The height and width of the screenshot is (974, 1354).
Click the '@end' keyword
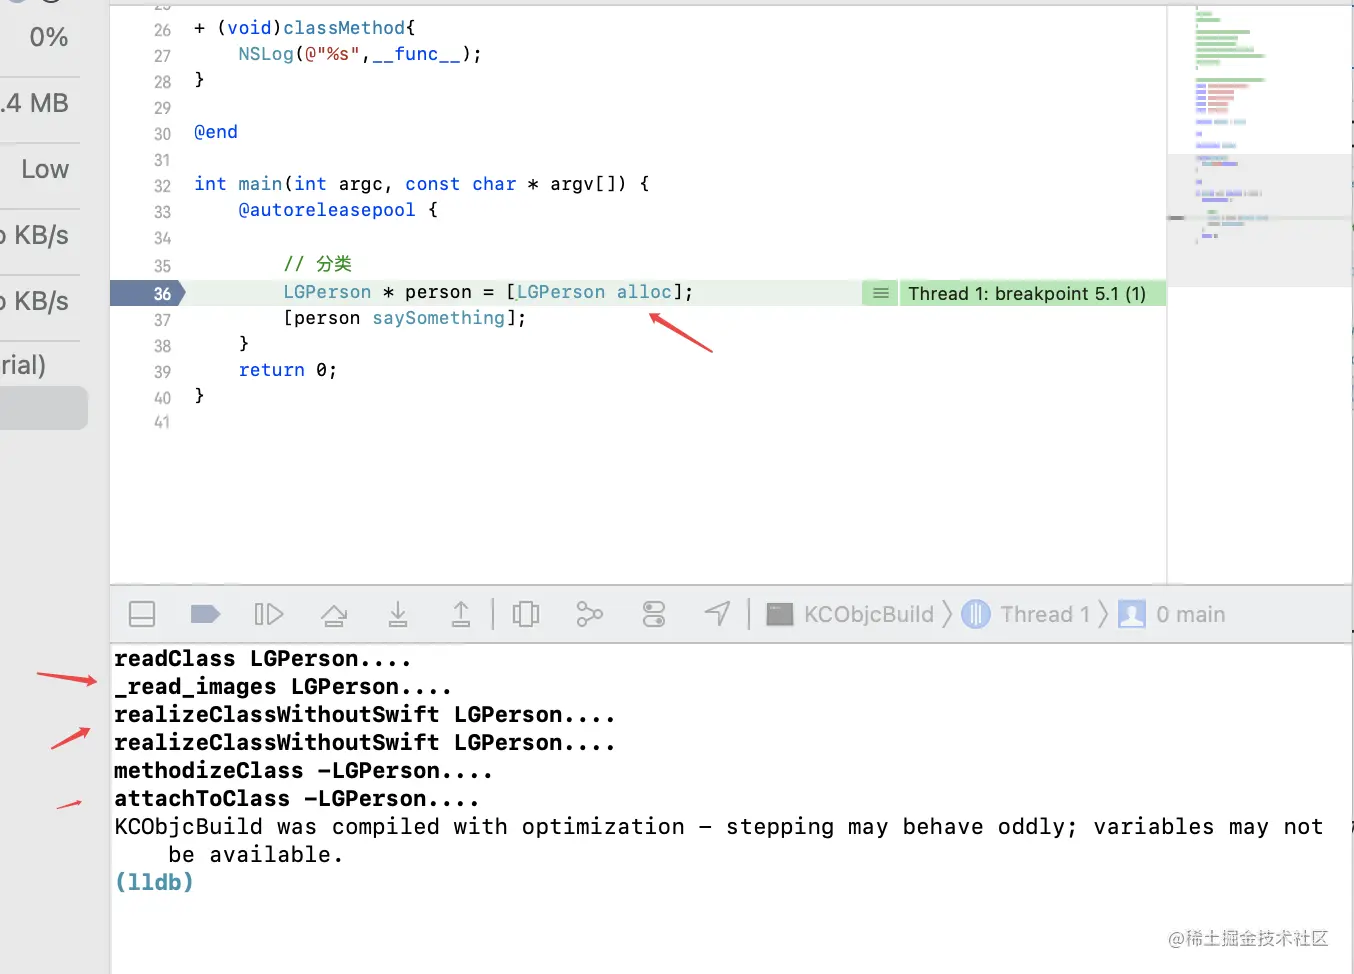click(x=216, y=132)
